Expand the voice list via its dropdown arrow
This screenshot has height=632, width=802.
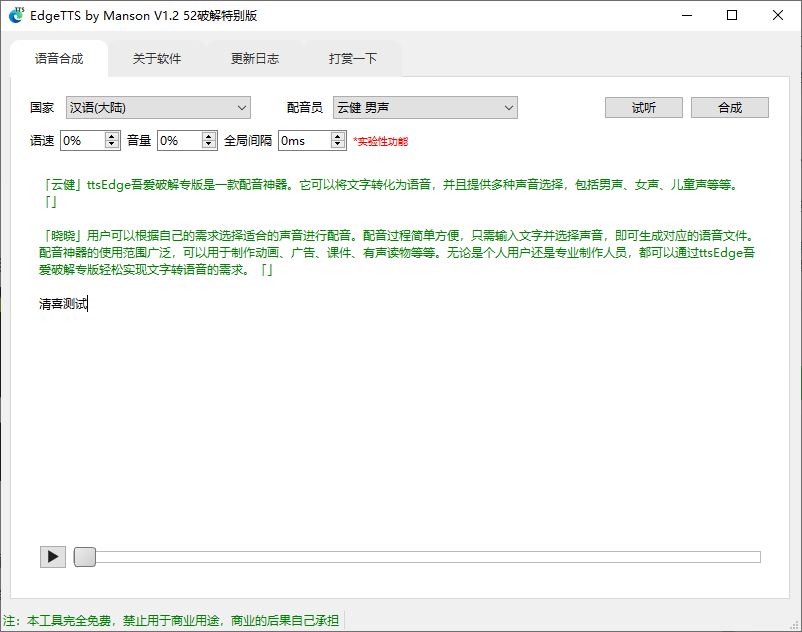point(507,107)
